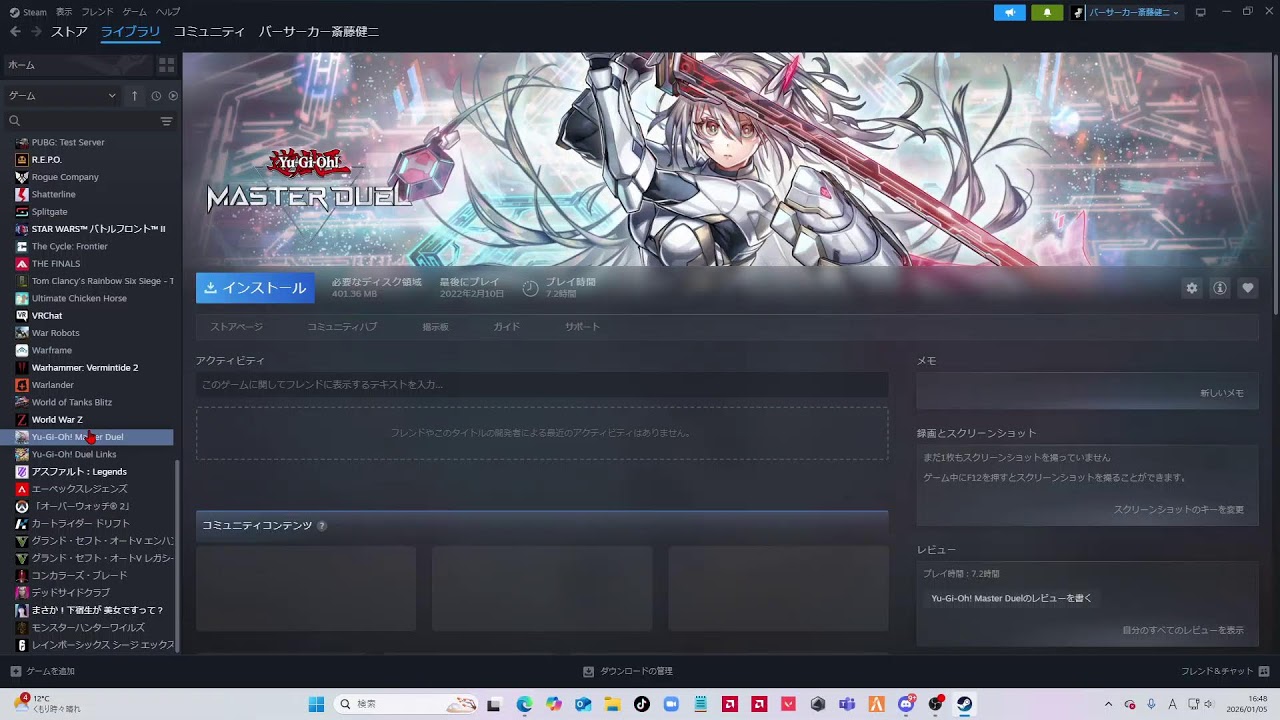
Task: Click the ホーム library home button
Action: [x=77, y=65]
